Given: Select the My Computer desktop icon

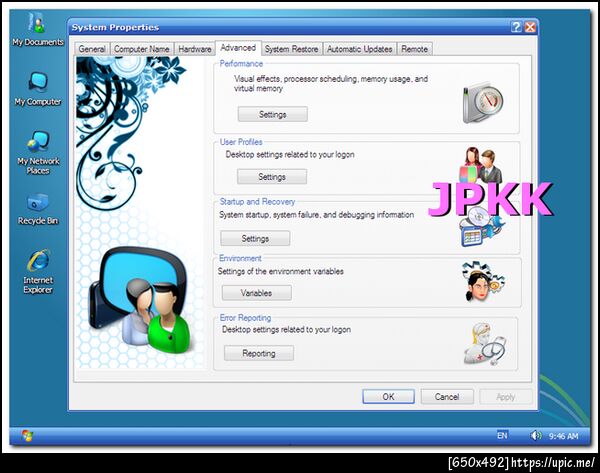Looking at the screenshot, I should pos(38,88).
